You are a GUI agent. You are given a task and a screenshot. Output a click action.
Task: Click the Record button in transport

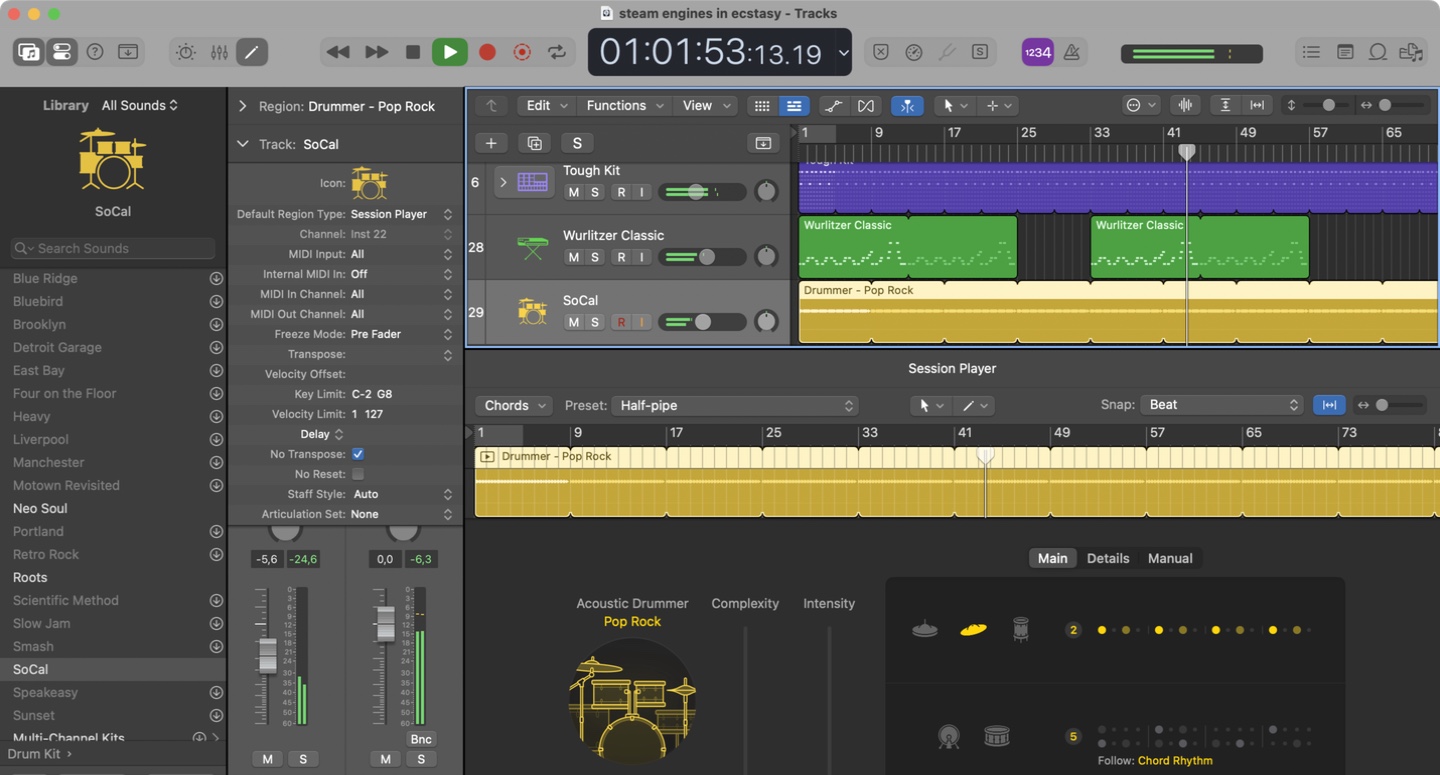(x=487, y=52)
